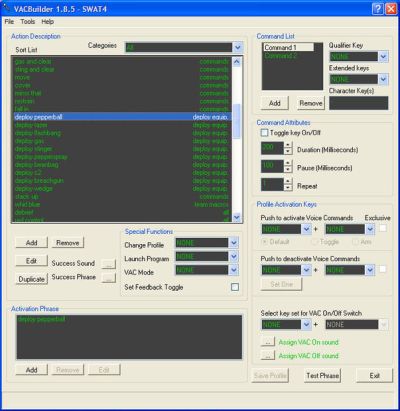Click the Test Phrase button

(x=322, y=376)
